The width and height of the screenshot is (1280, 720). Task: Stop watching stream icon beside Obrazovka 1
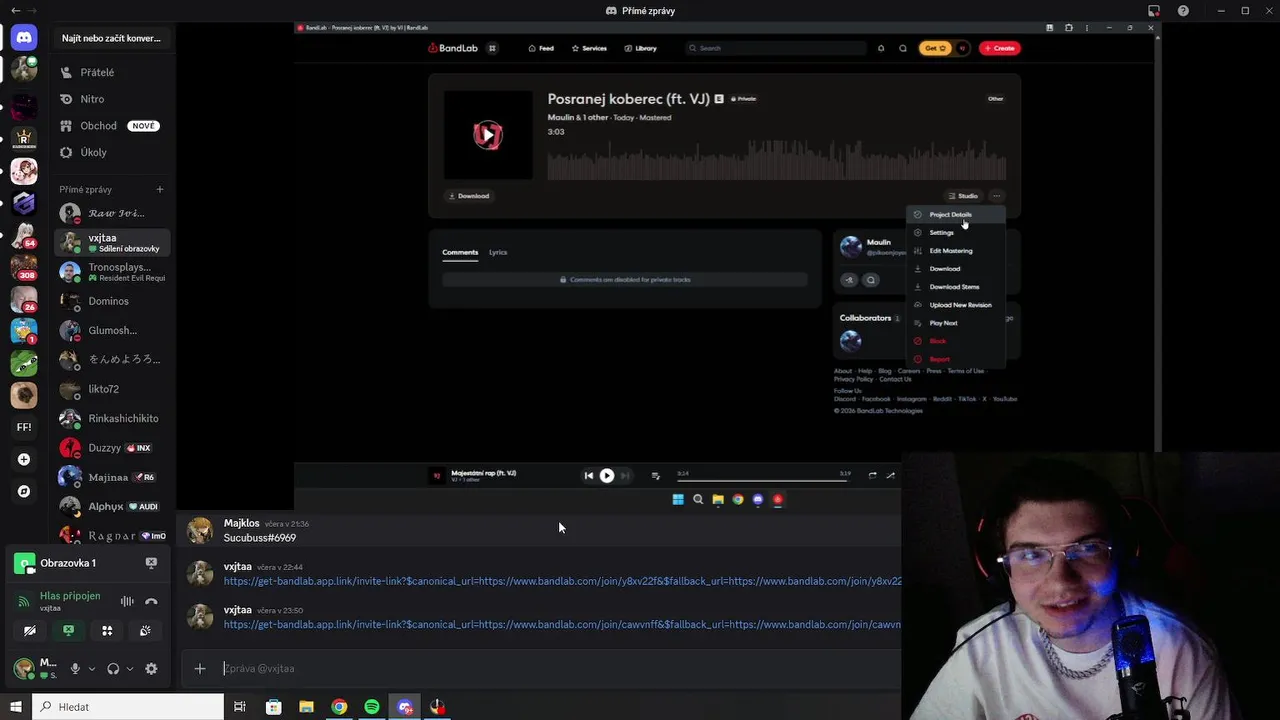(x=151, y=563)
